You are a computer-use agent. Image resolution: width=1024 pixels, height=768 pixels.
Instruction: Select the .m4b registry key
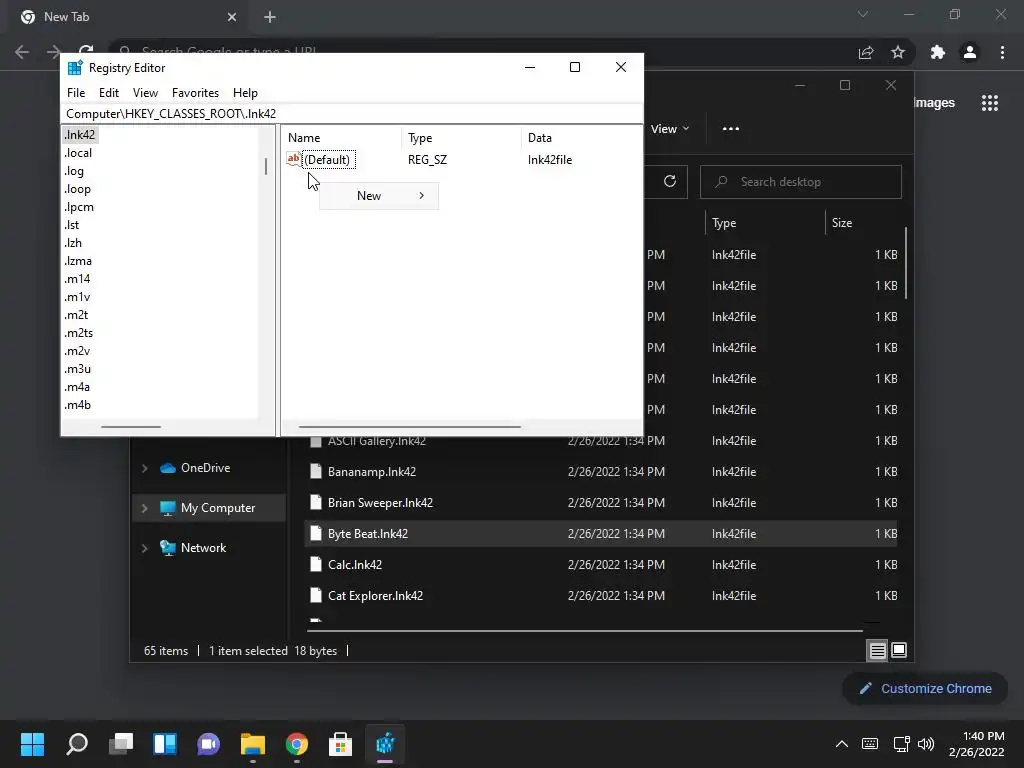[x=78, y=405]
